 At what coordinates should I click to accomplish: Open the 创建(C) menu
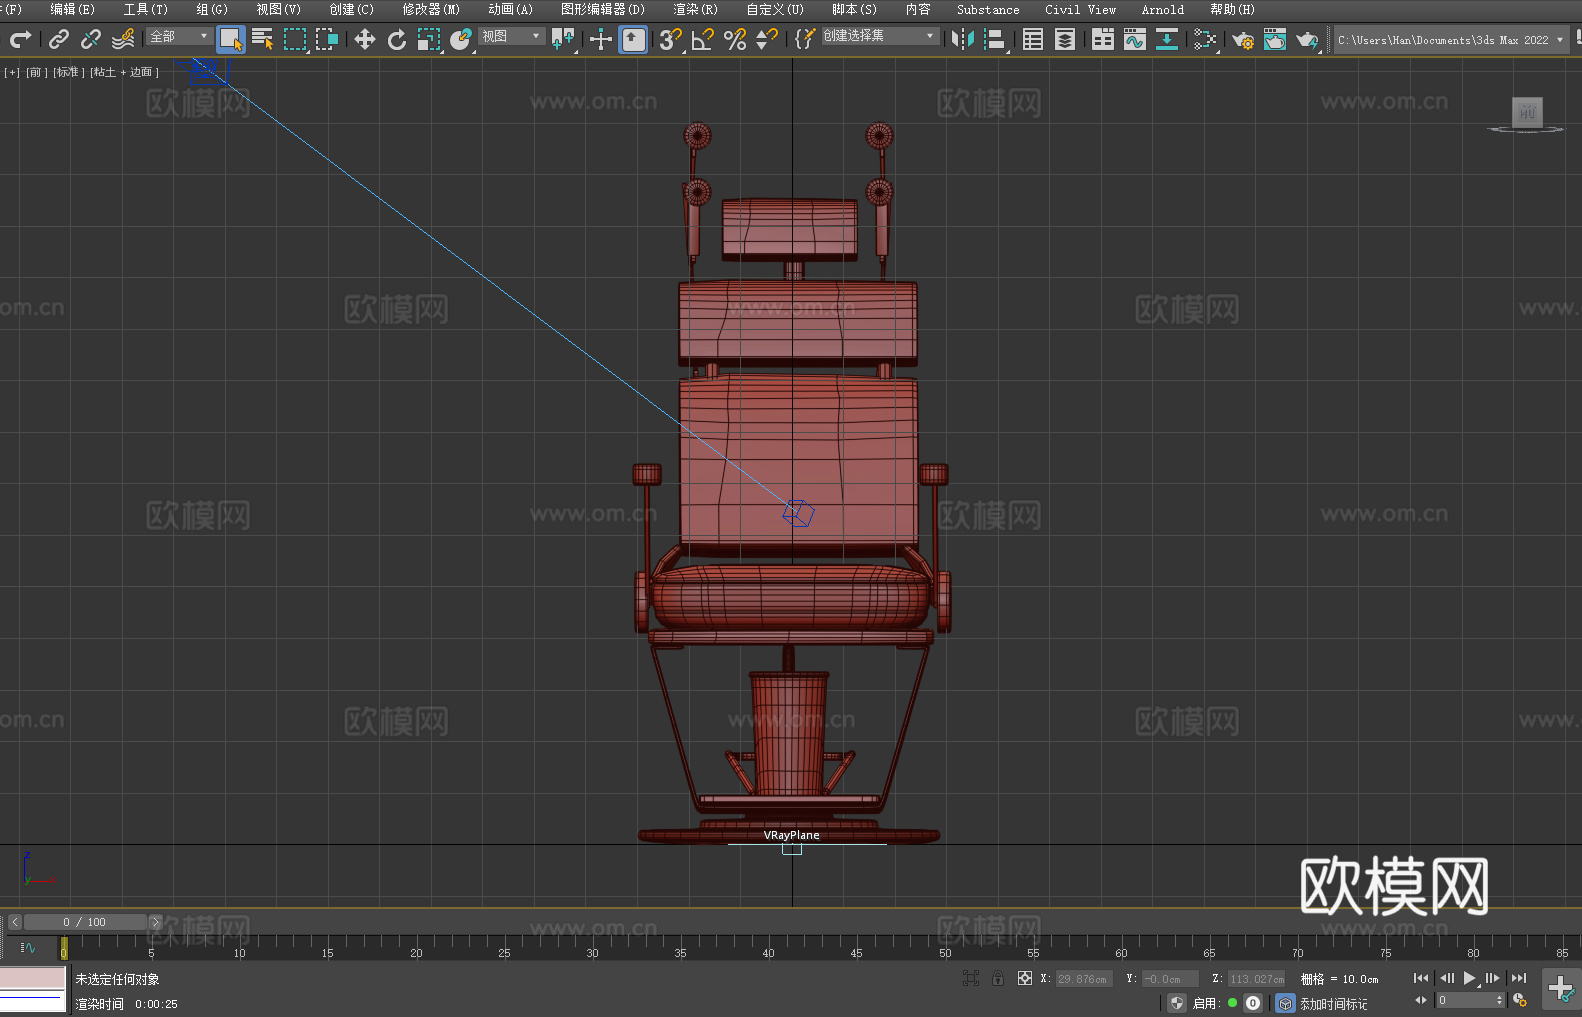(352, 10)
